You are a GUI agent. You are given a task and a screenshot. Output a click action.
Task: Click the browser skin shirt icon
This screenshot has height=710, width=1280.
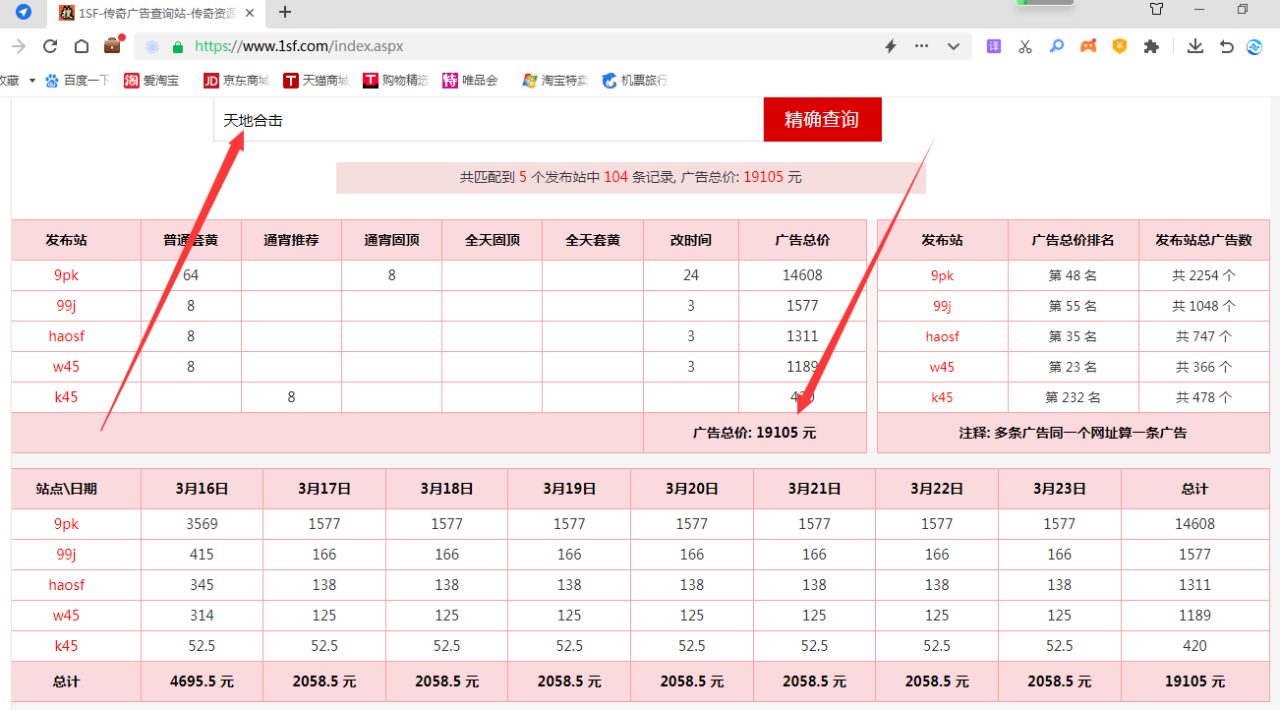pyautogui.click(x=1156, y=11)
